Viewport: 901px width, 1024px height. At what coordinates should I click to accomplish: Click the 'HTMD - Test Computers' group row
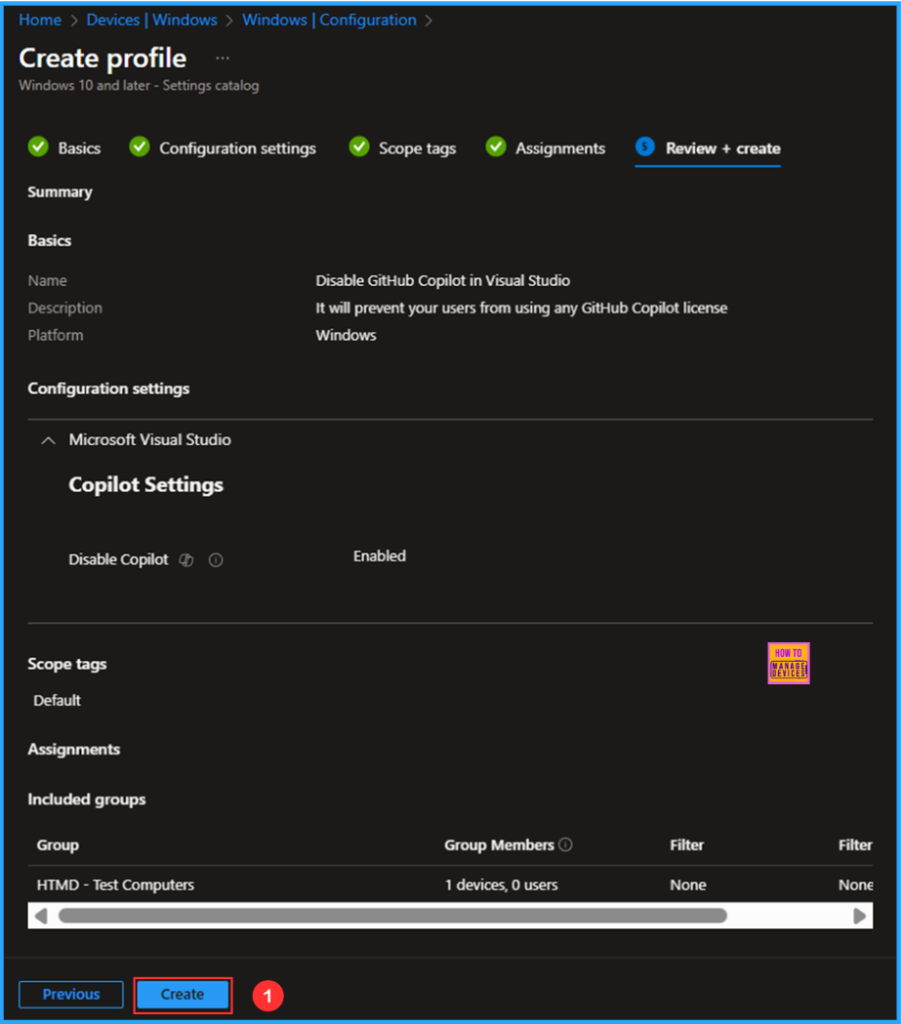pos(450,885)
